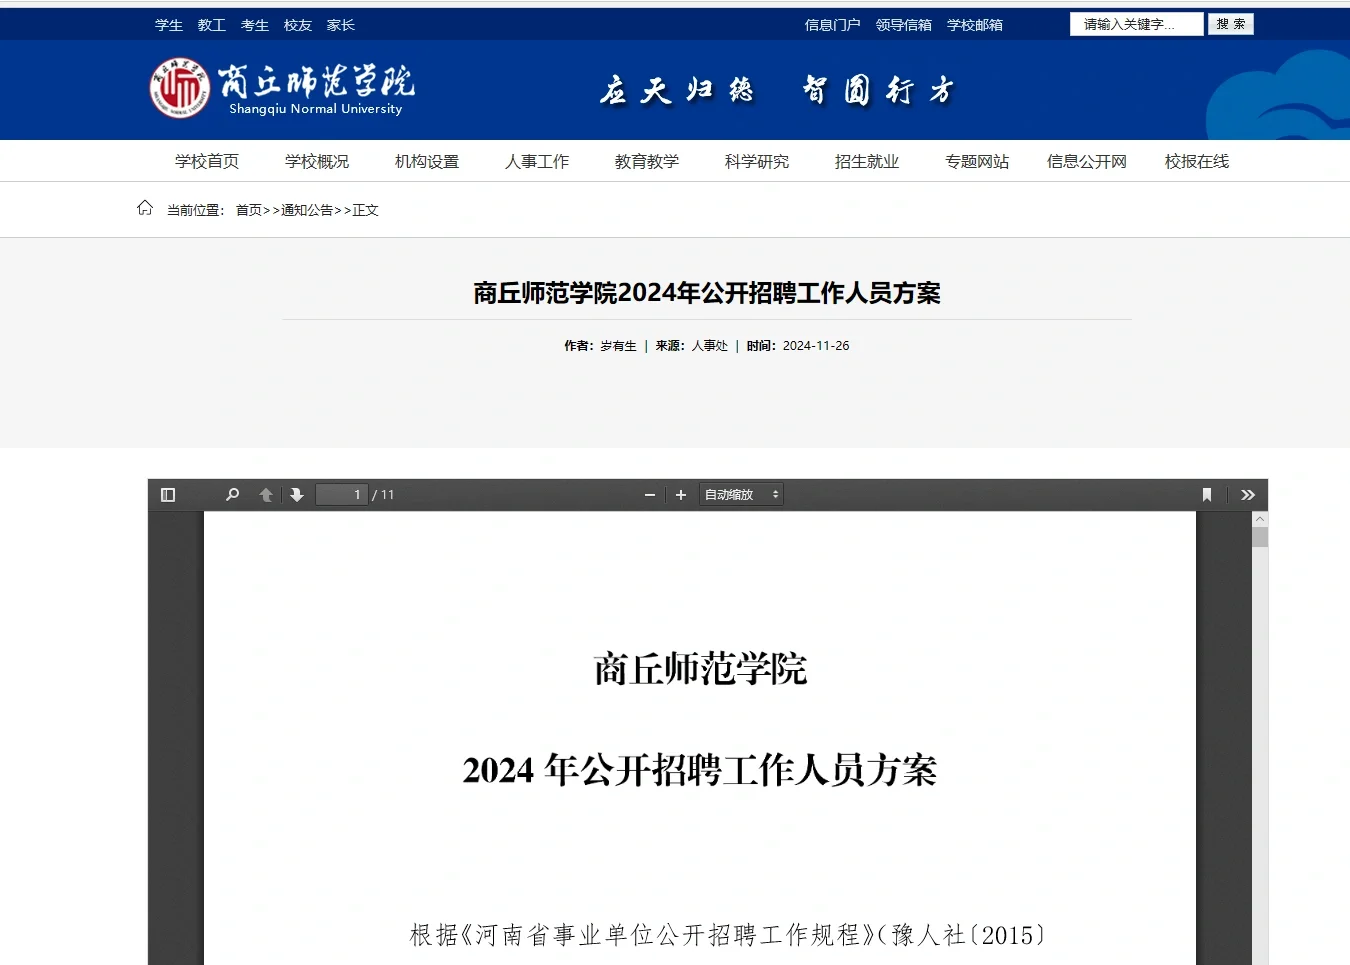Click the 搜索 button
Viewport: 1350px width, 965px height.
click(1231, 24)
